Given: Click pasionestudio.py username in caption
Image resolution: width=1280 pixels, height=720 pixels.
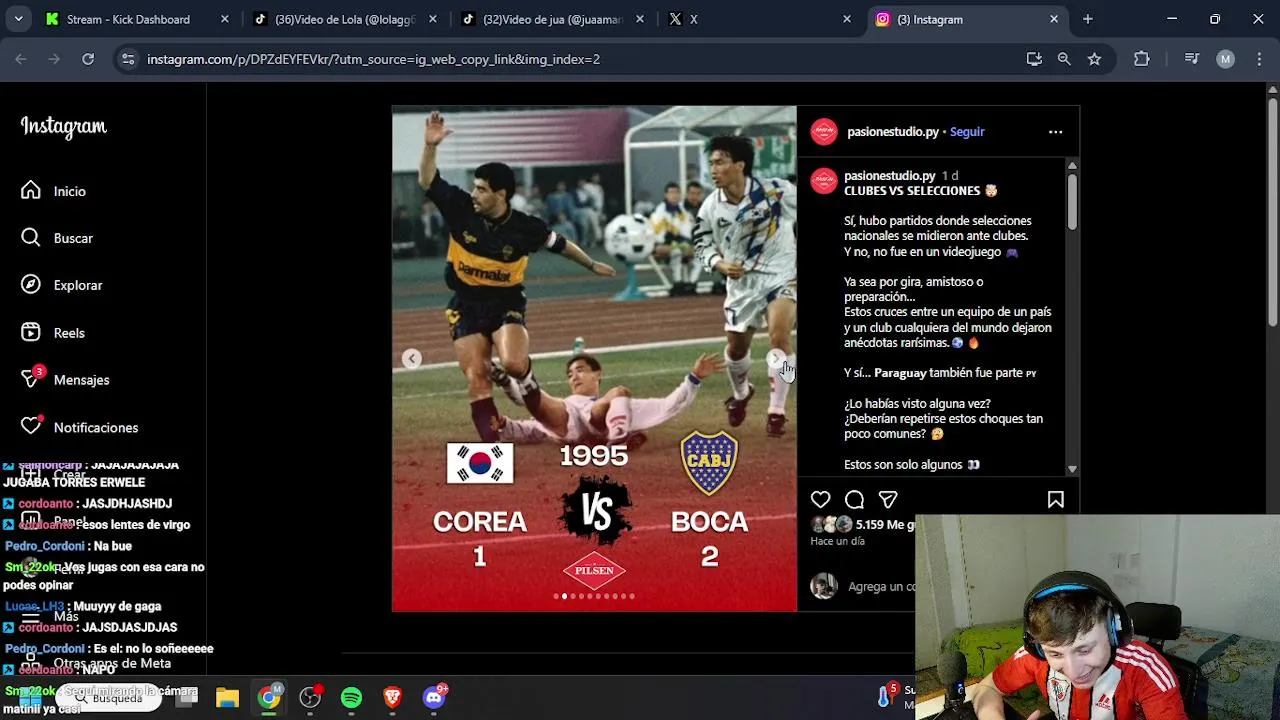Looking at the screenshot, I should [890, 176].
